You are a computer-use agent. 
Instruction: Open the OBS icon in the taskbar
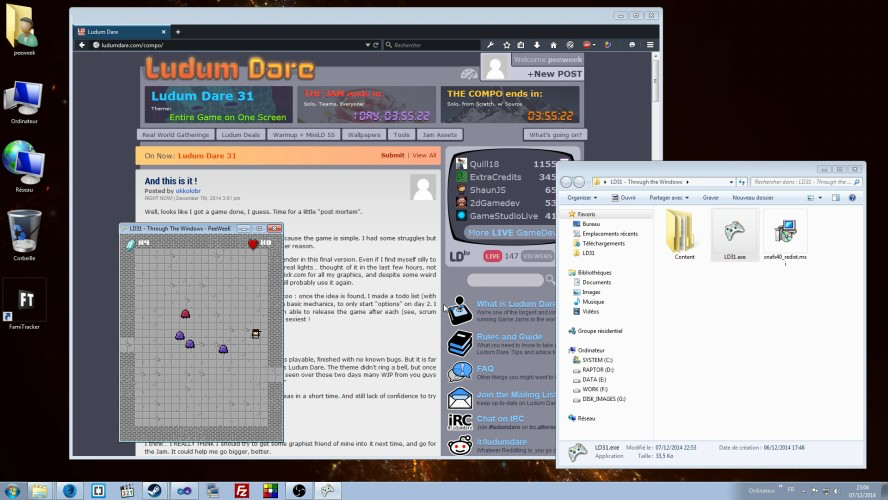pyautogui.click(x=299, y=490)
